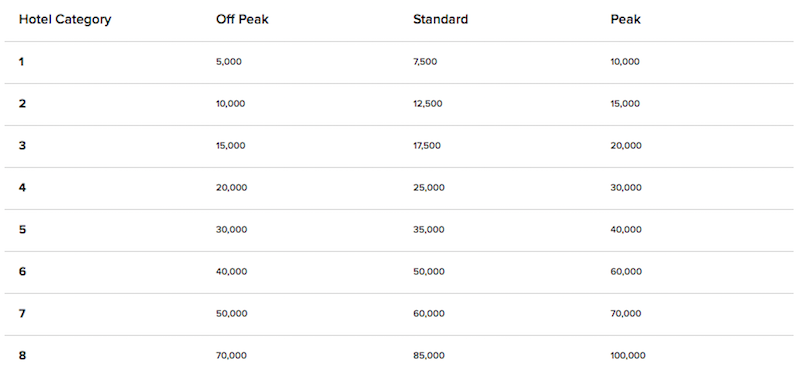Select the 25,000 Standard value
Screen dimensions: 800x376
coord(429,188)
